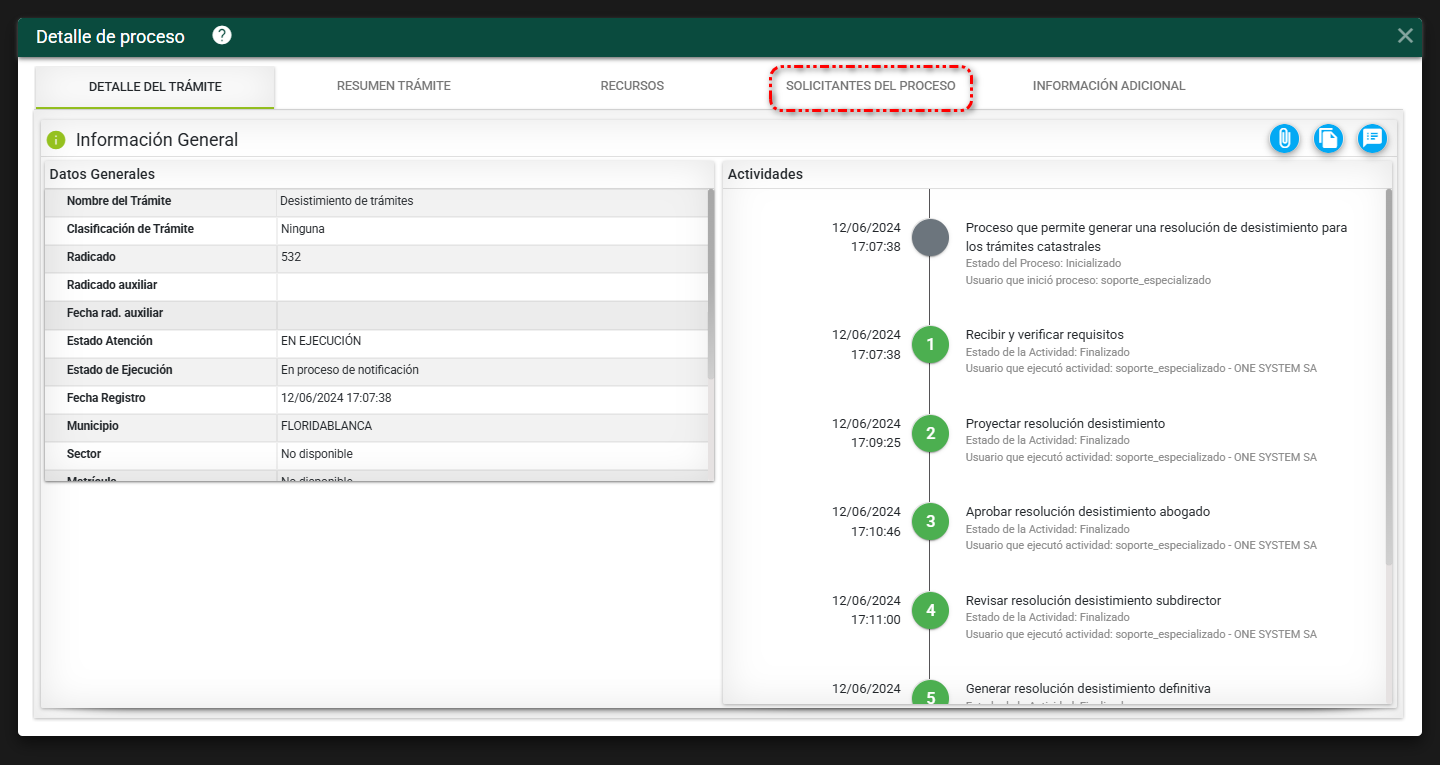Select step 5 circle Generar resolución definitiva
Viewport: 1440px width, 765px height.
point(930,695)
